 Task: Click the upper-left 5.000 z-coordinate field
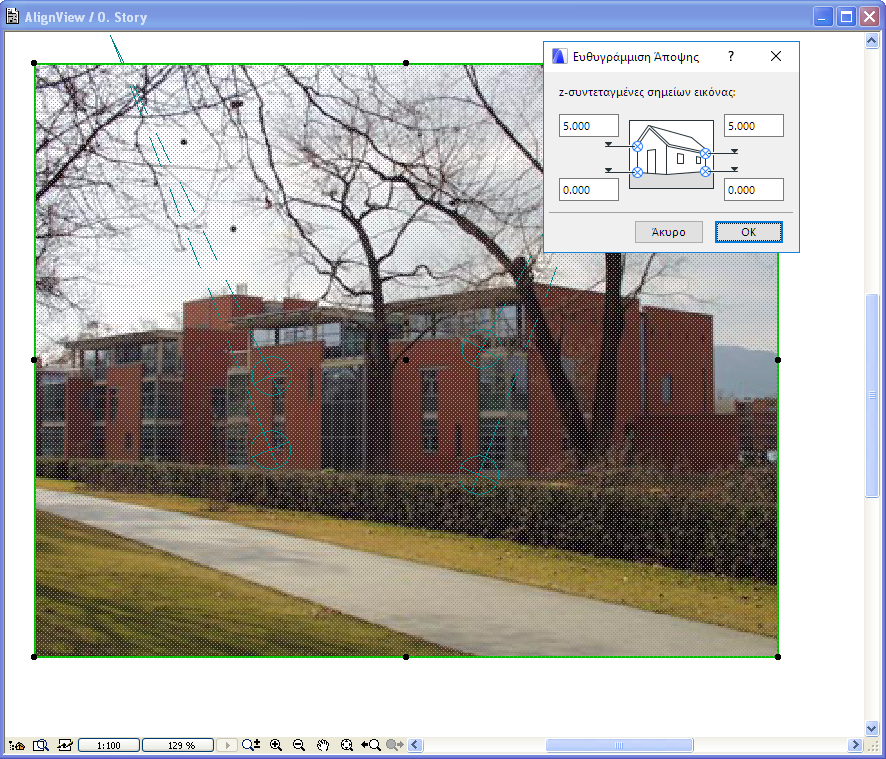point(589,125)
